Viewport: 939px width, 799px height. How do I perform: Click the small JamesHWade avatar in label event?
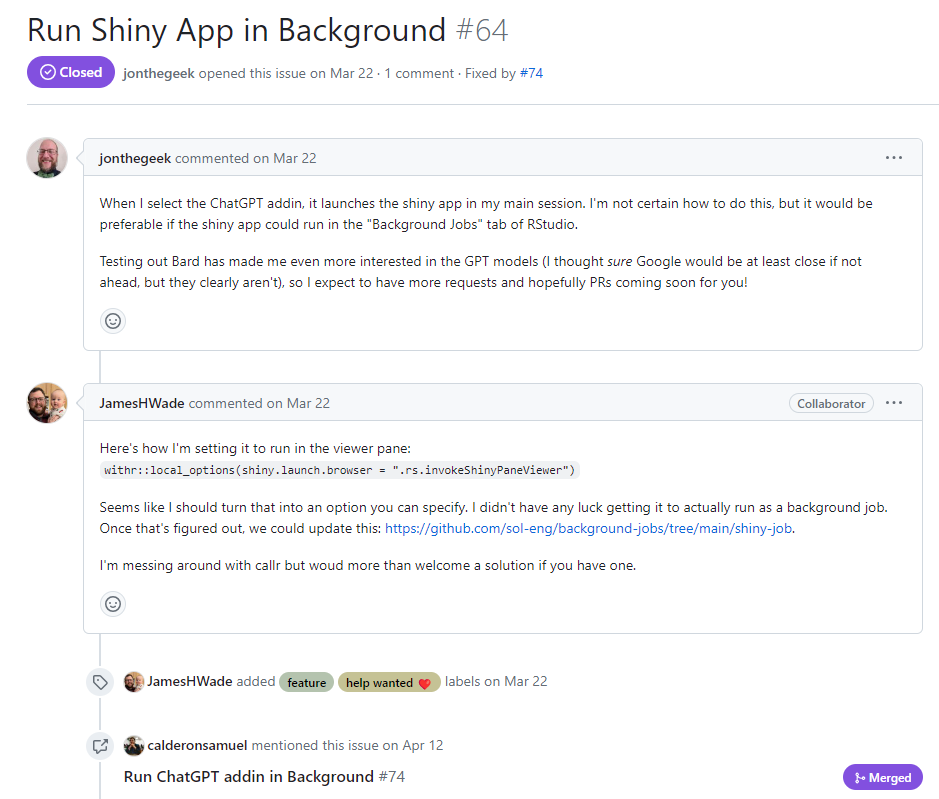134,682
